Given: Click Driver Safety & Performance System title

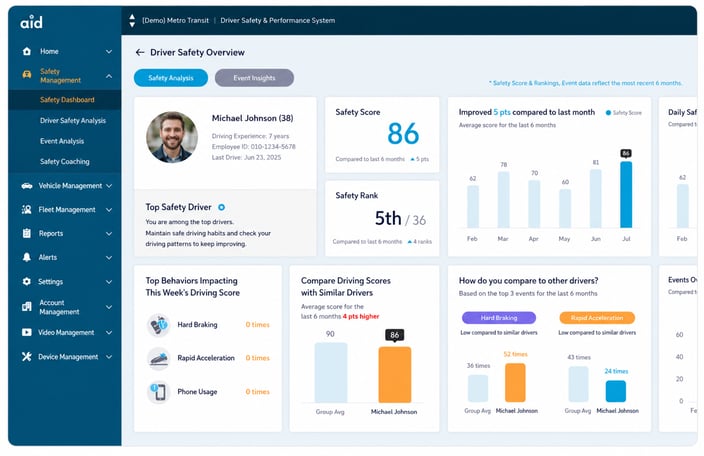Looking at the screenshot, I should pos(277,21).
